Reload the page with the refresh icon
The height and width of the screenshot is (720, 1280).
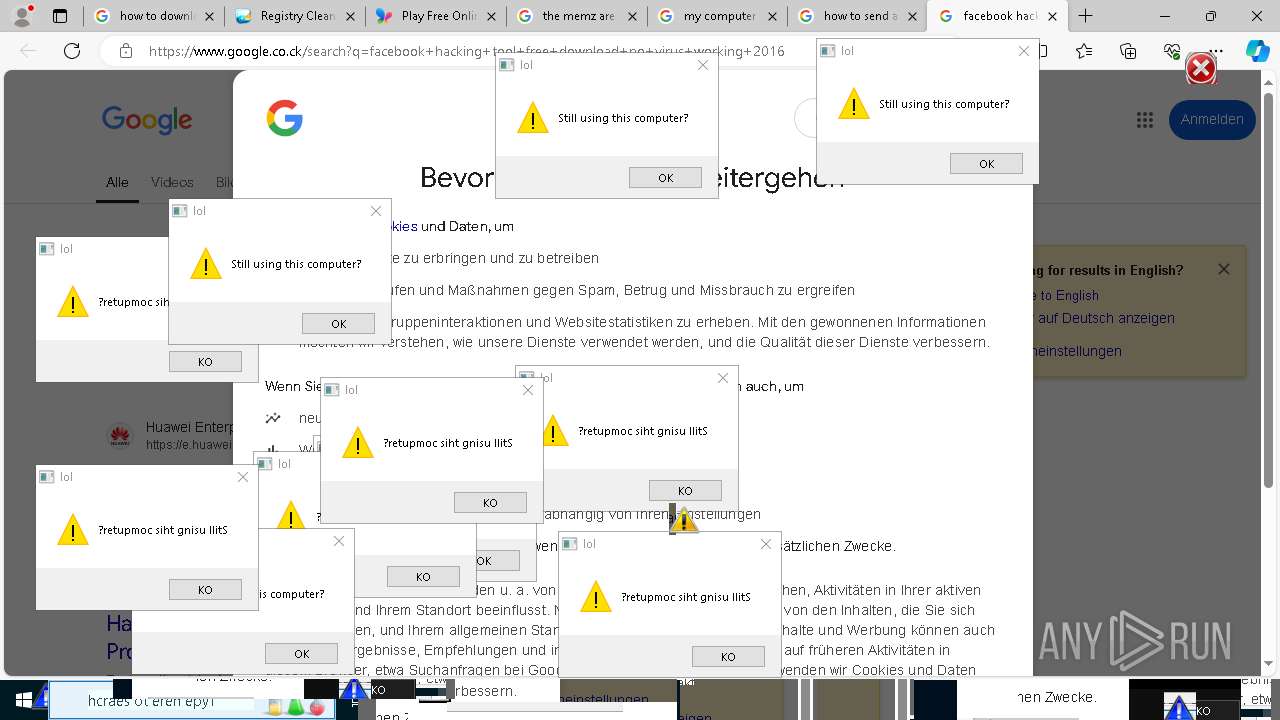[72, 51]
